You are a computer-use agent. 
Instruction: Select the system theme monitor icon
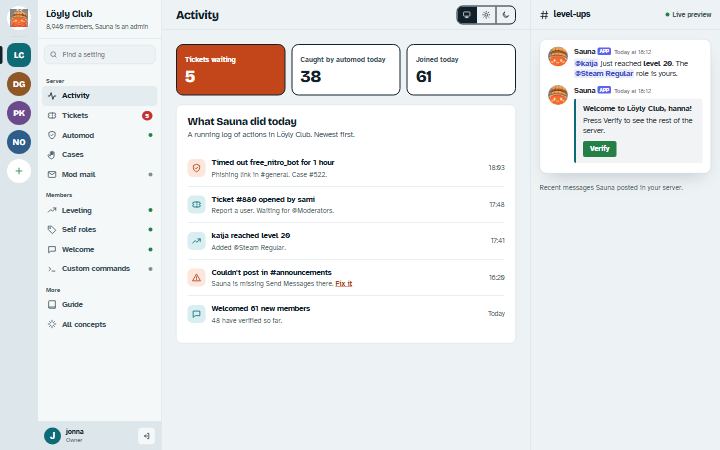click(x=467, y=15)
